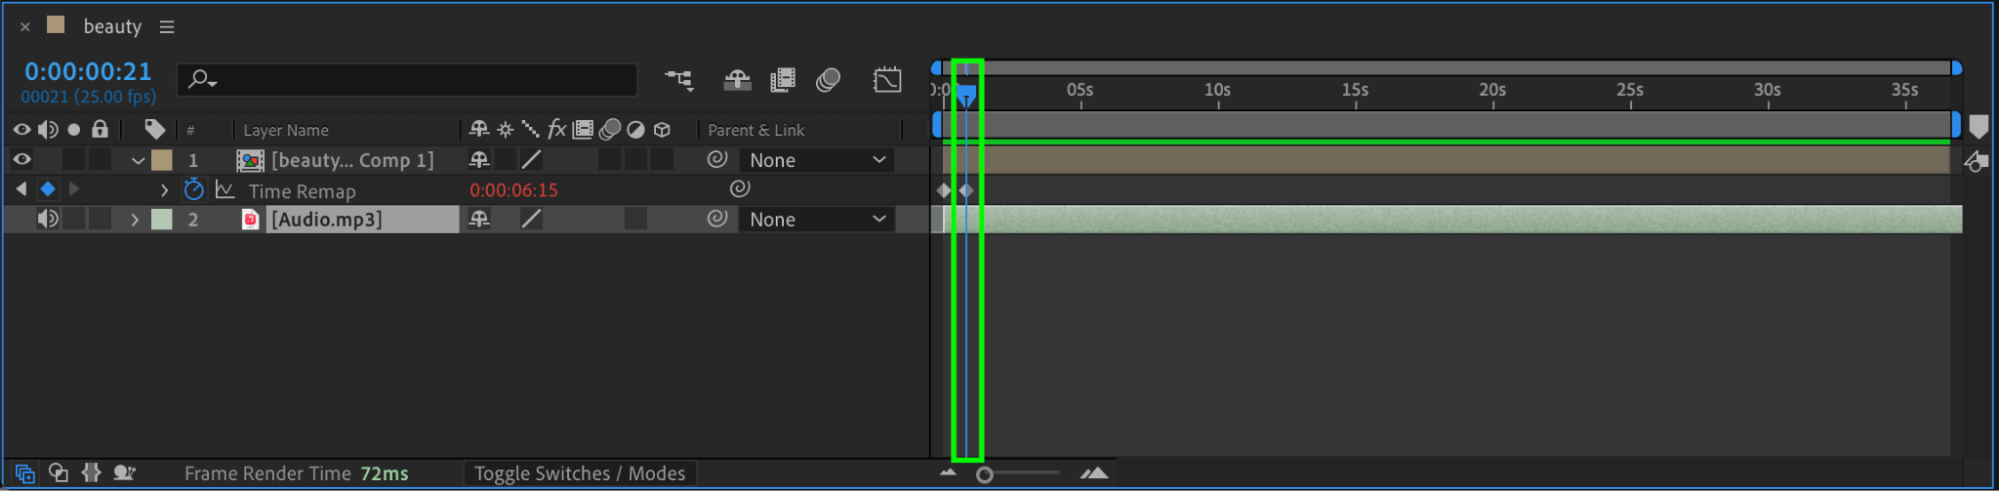Go to the previous Time Remap keyframe
This screenshot has height=491, width=1999.
point(21,189)
